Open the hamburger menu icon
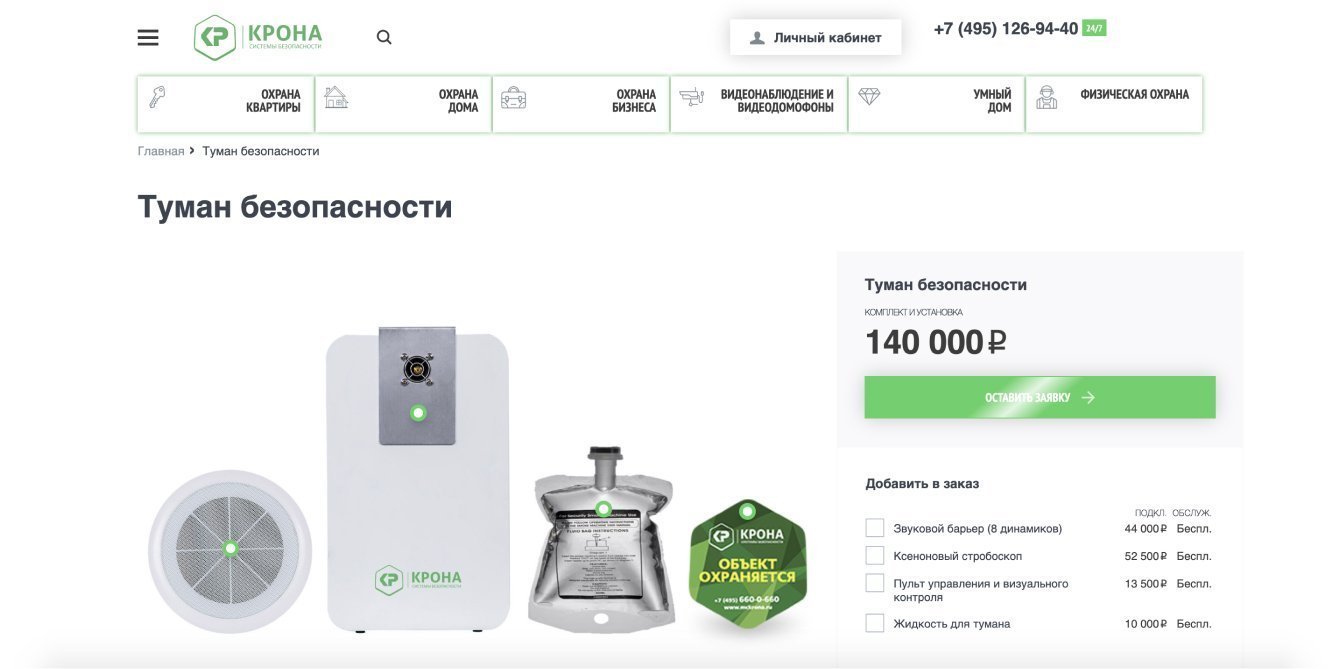 click(148, 38)
